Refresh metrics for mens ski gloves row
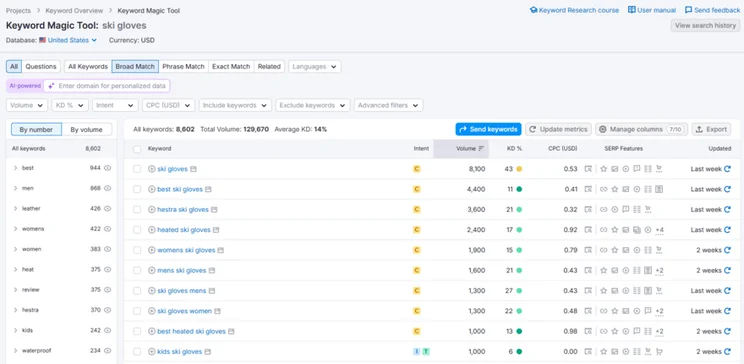The height and width of the screenshot is (364, 744). point(727,271)
